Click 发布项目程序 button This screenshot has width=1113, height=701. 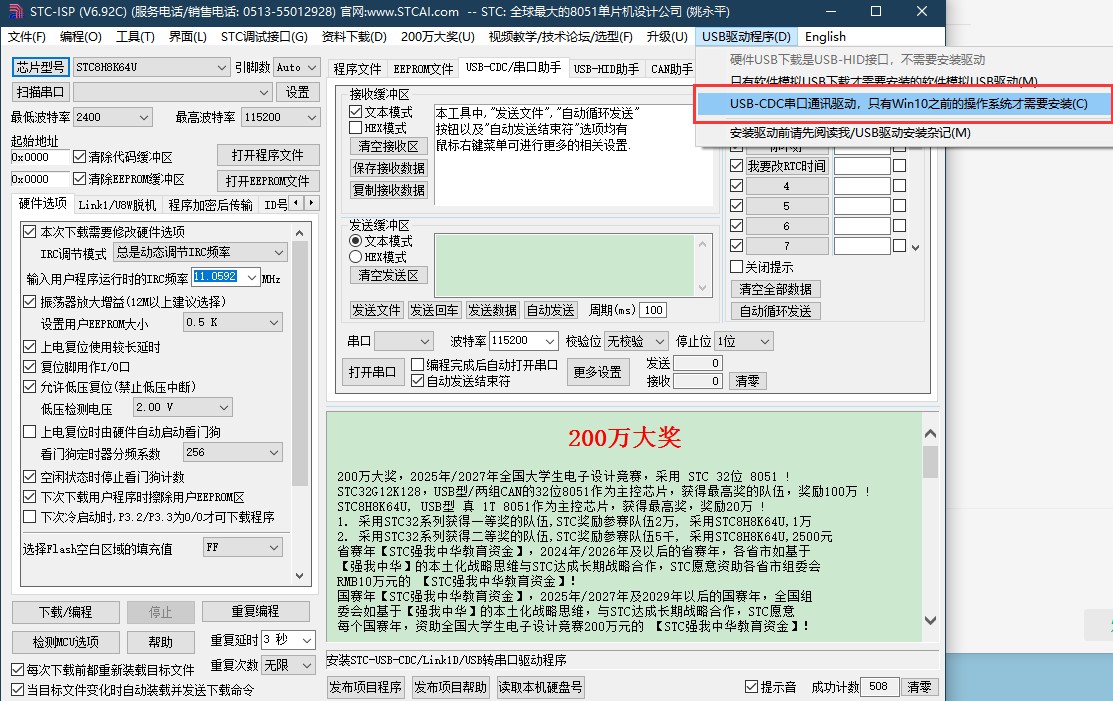[366, 687]
